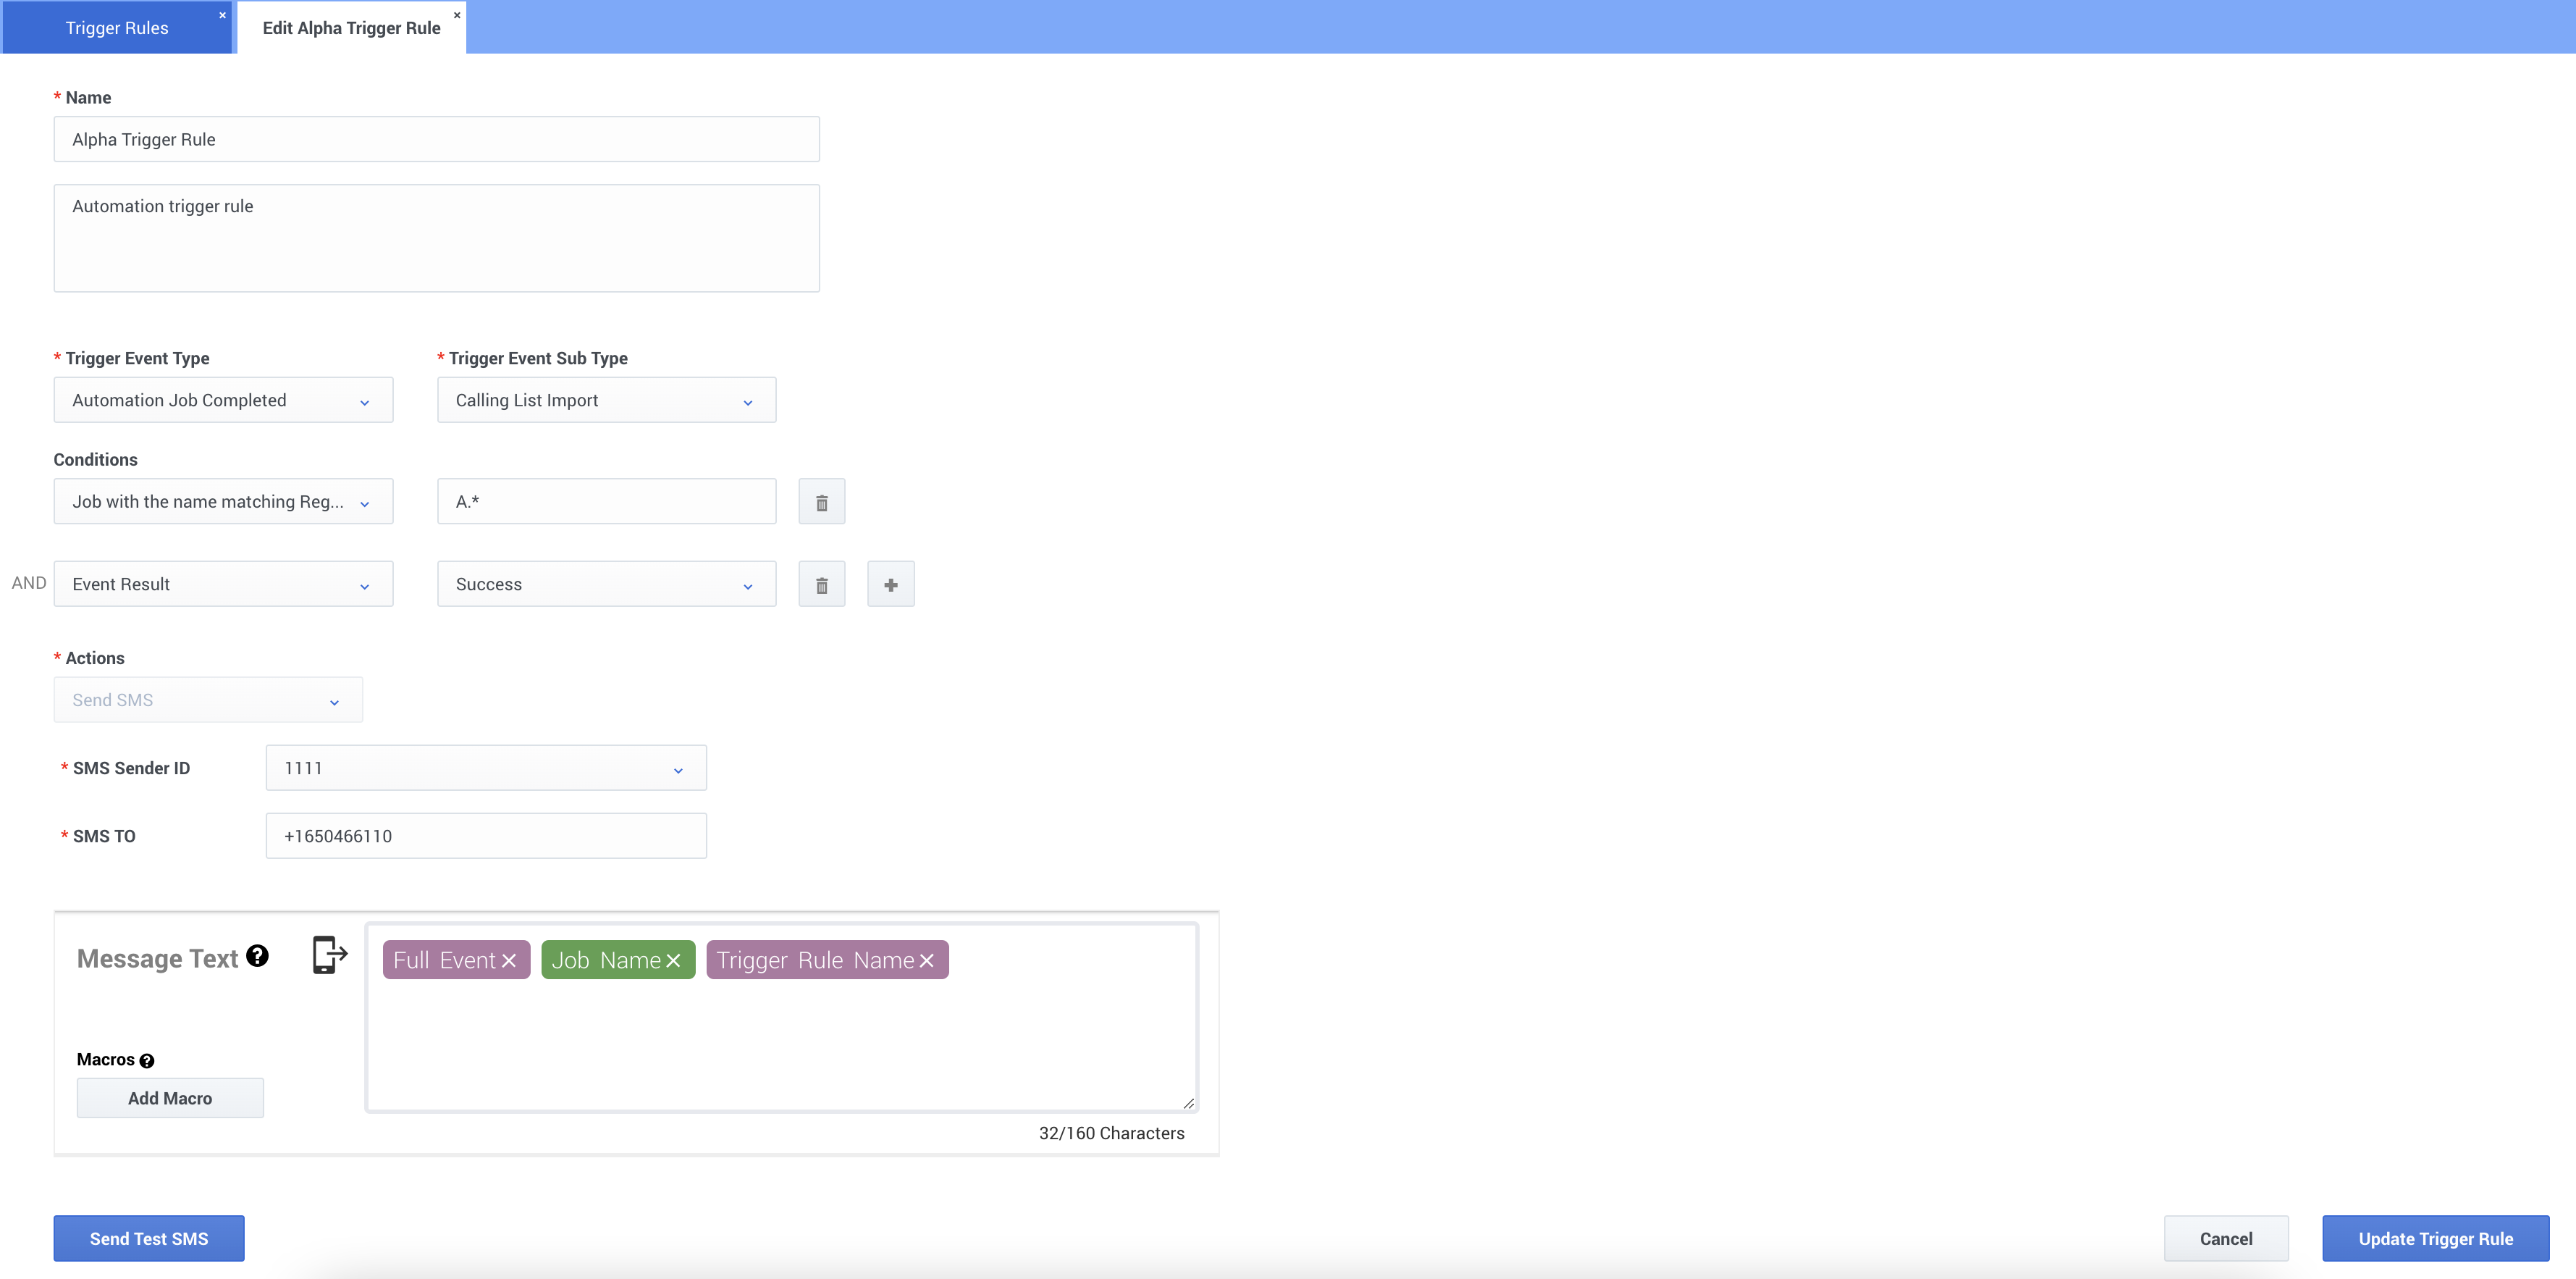Remove the Full Event macro tag
Viewport: 2576px width, 1279px height.
tap(509, 961)
